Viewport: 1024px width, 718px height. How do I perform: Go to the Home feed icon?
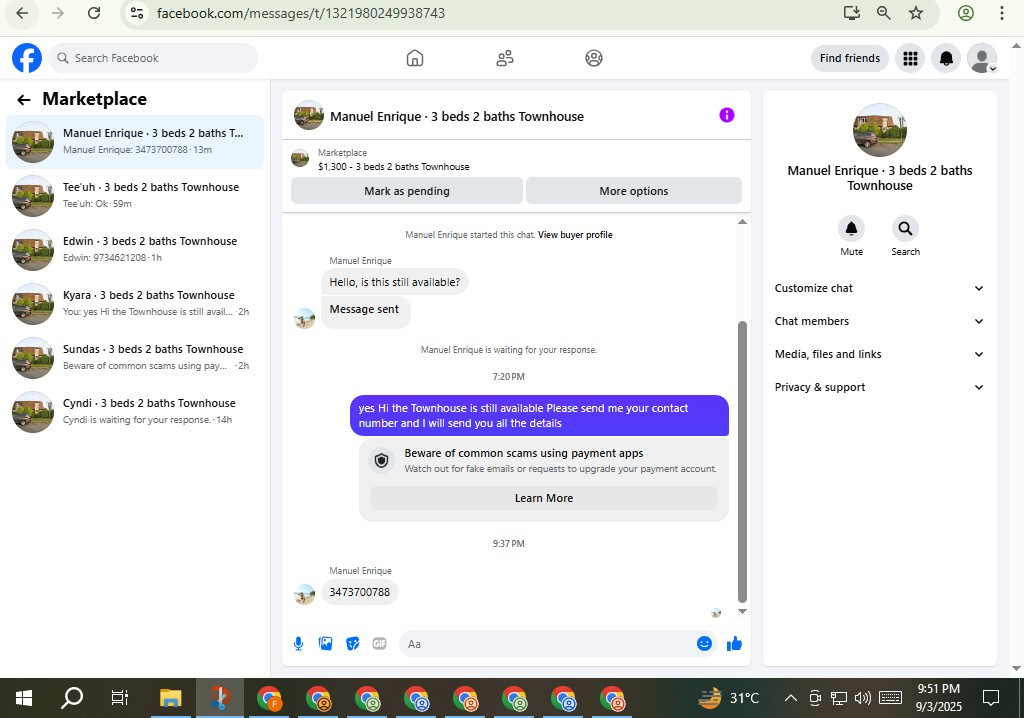415,58
